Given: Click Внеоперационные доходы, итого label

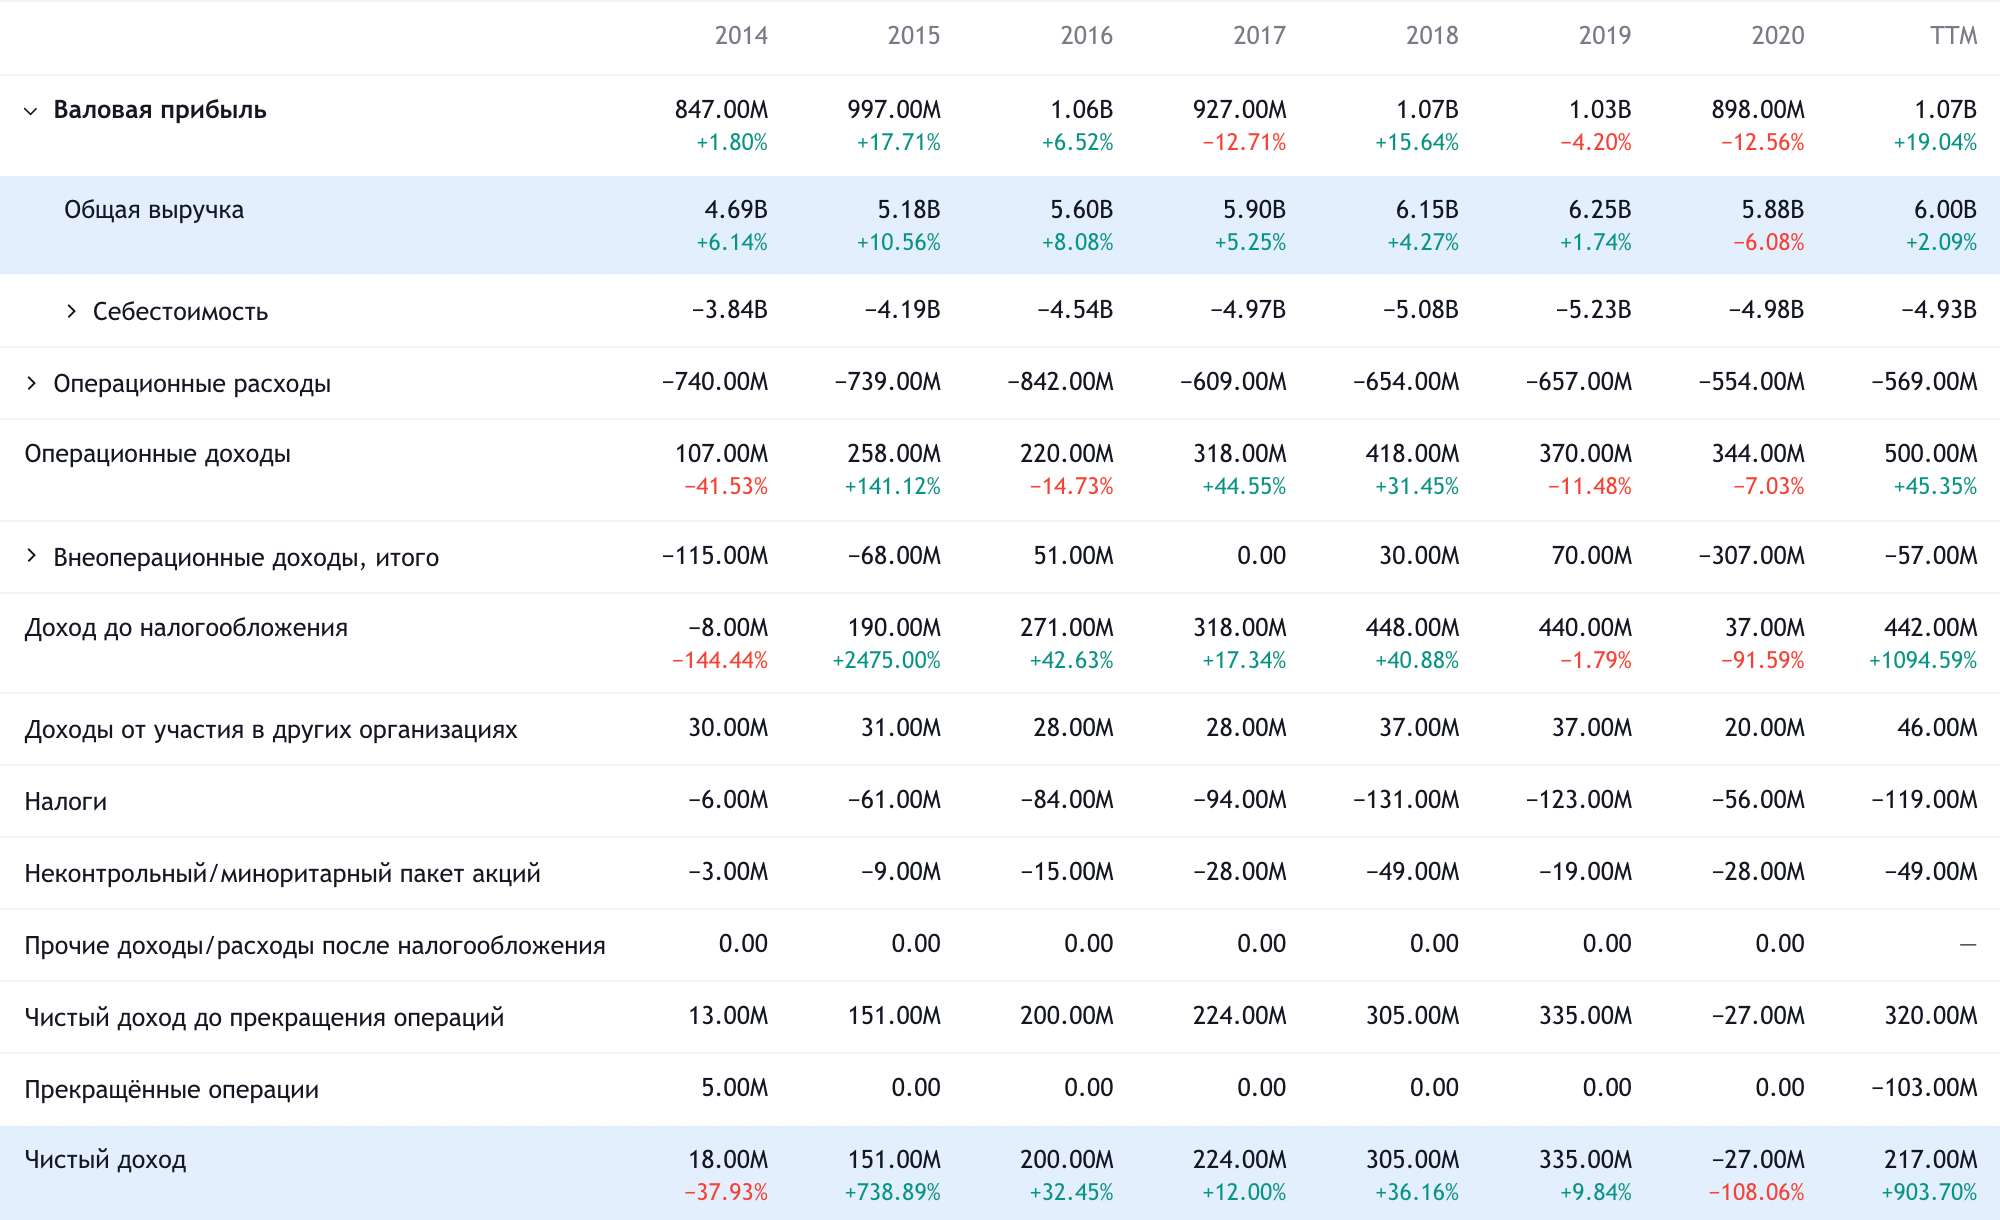Looking at the screenshot, I should (x=246, y=558).
